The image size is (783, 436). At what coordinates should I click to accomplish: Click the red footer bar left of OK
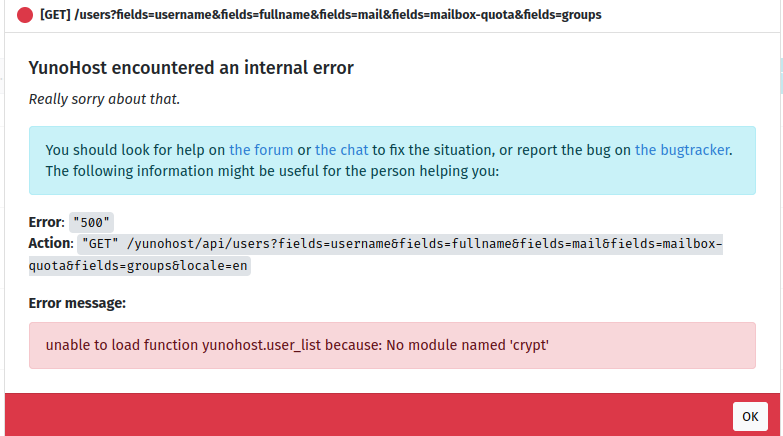click(360, 414)
